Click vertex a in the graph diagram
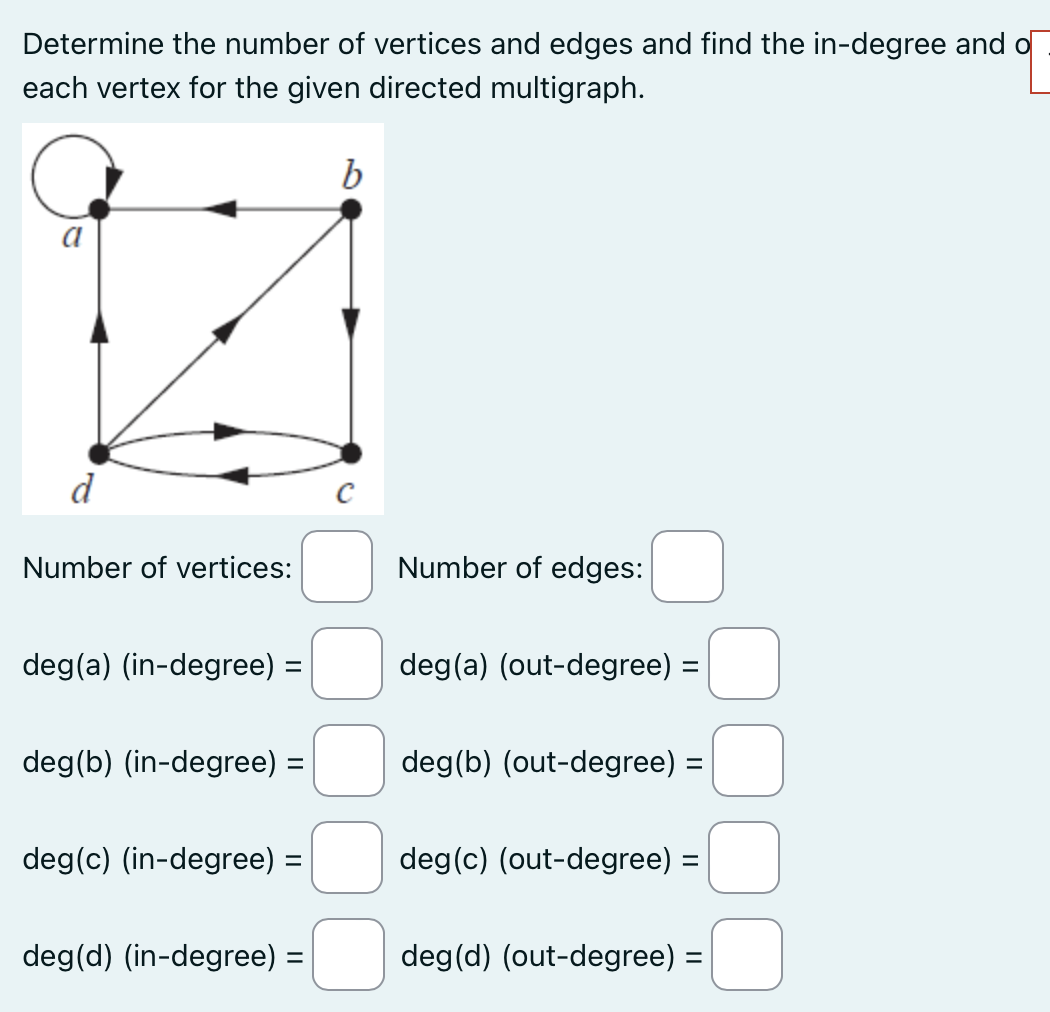This screenshot has height=1012, width=1050. (x=98, y=208)
